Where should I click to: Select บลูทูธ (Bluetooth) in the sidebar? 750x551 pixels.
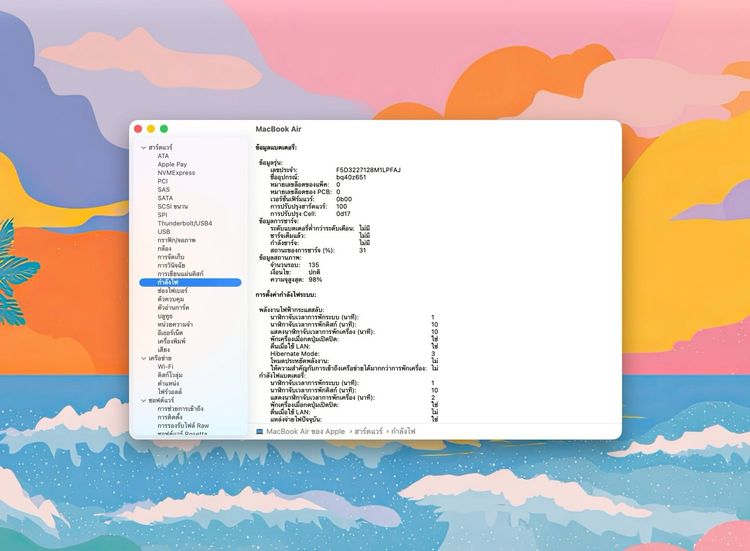click(x=166, y=316)
